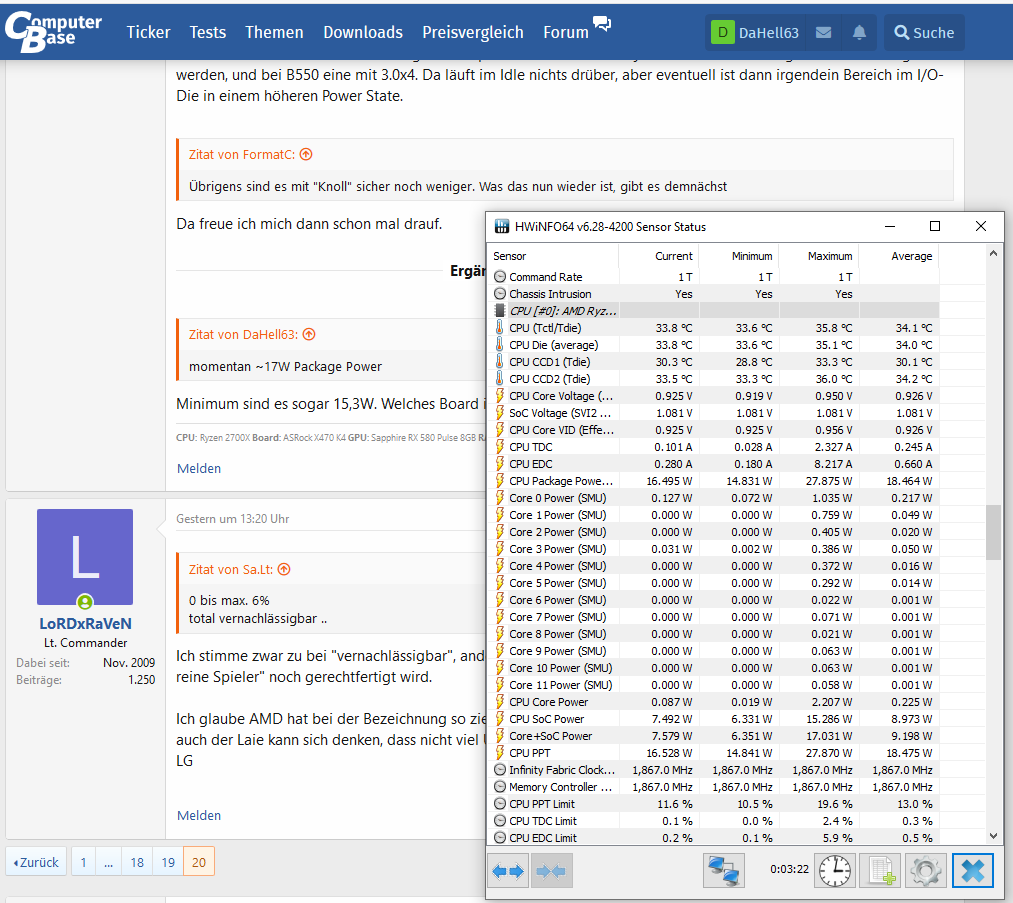Jump to DaHell63's quoted post arrow
The image size is (1013, 903).
309,335
